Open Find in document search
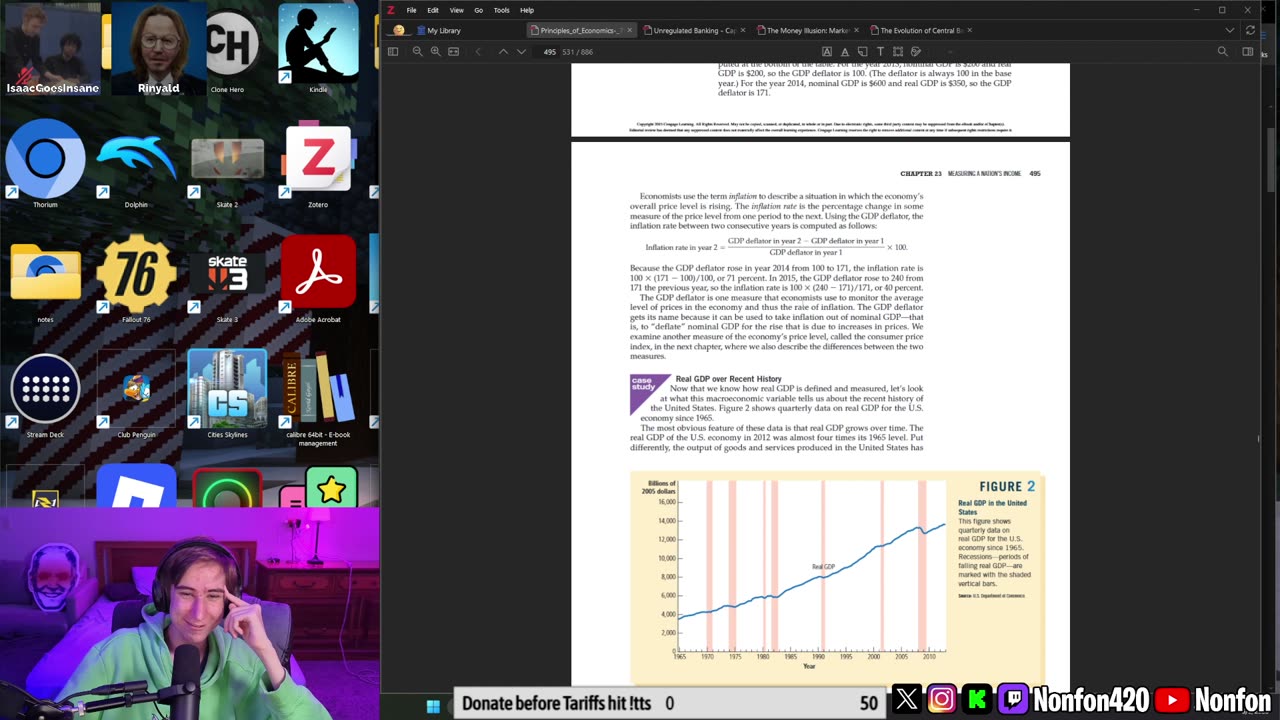Screen dimensions: 1280x720 click(x=1222, y=51)
